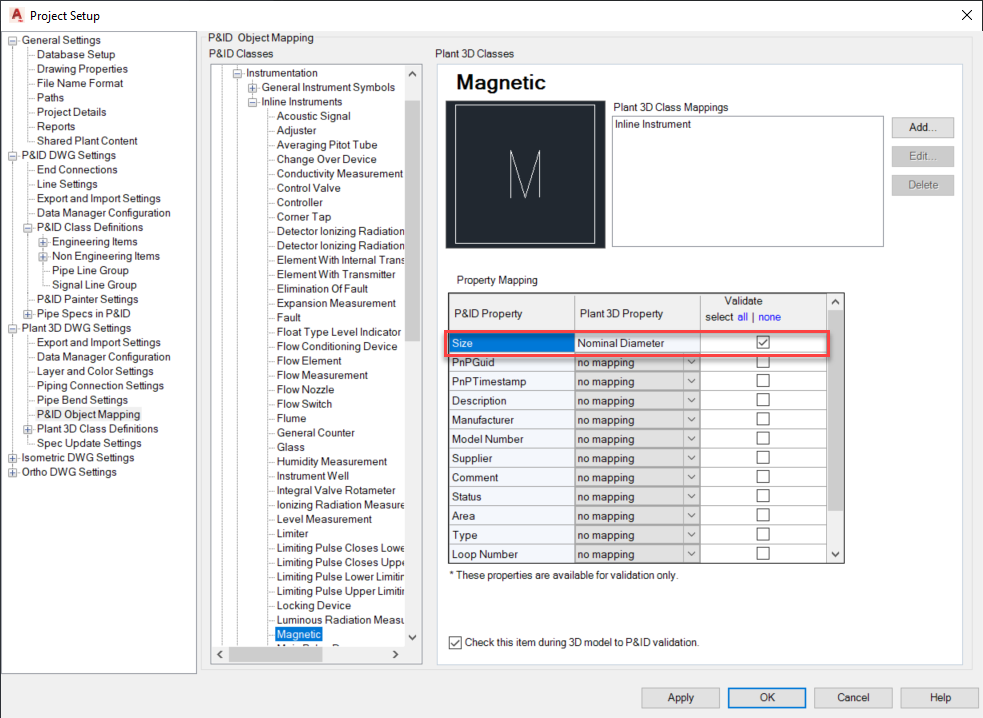Expand Pipe Specs in P&ID node
The height and width of the screenshot is (718, 983).
point(28,314)
